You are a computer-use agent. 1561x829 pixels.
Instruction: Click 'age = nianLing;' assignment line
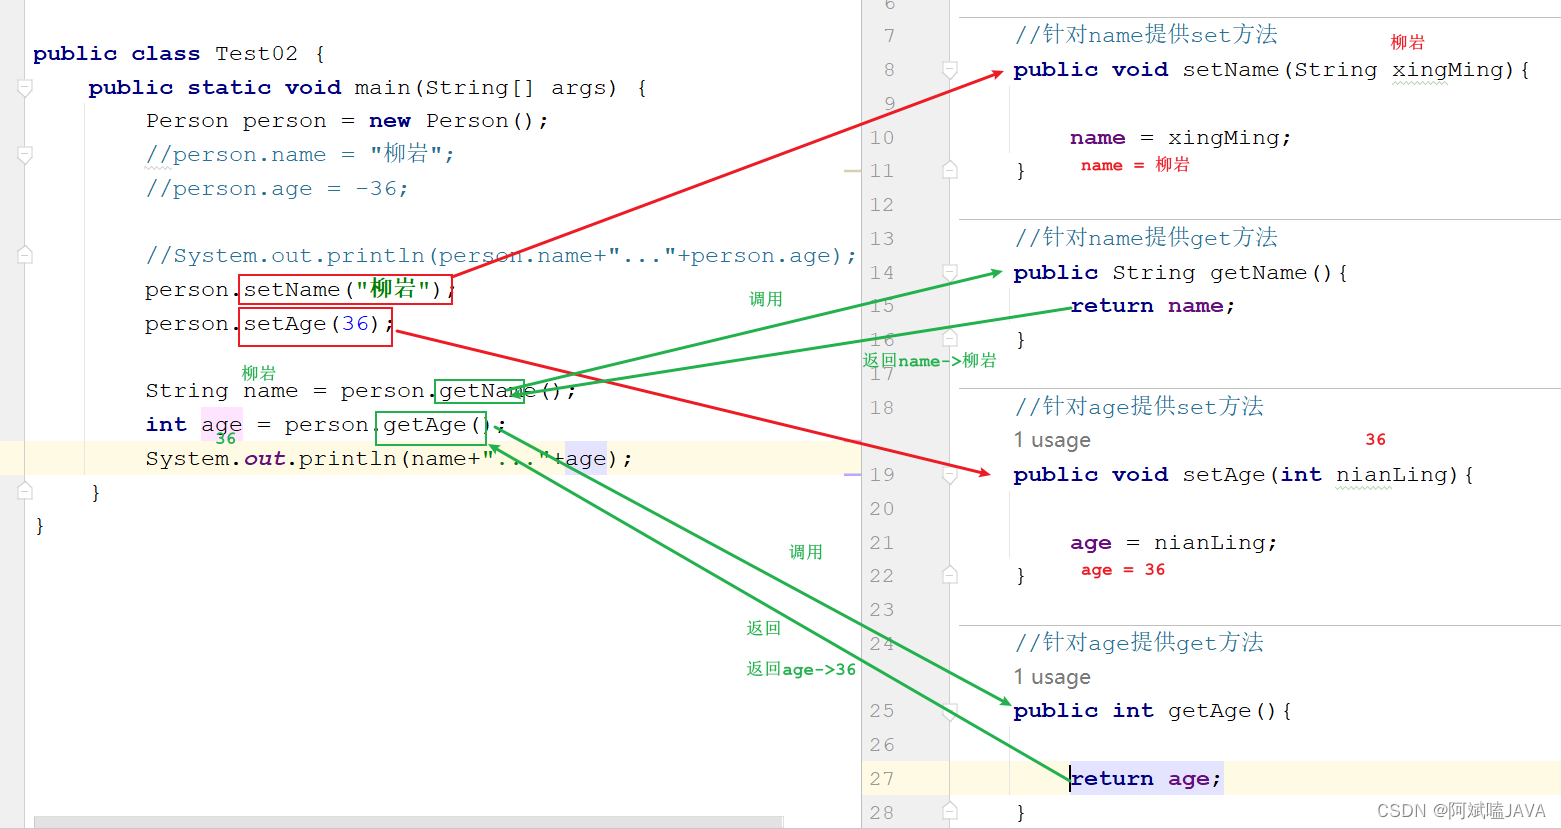coord(1174,543)
